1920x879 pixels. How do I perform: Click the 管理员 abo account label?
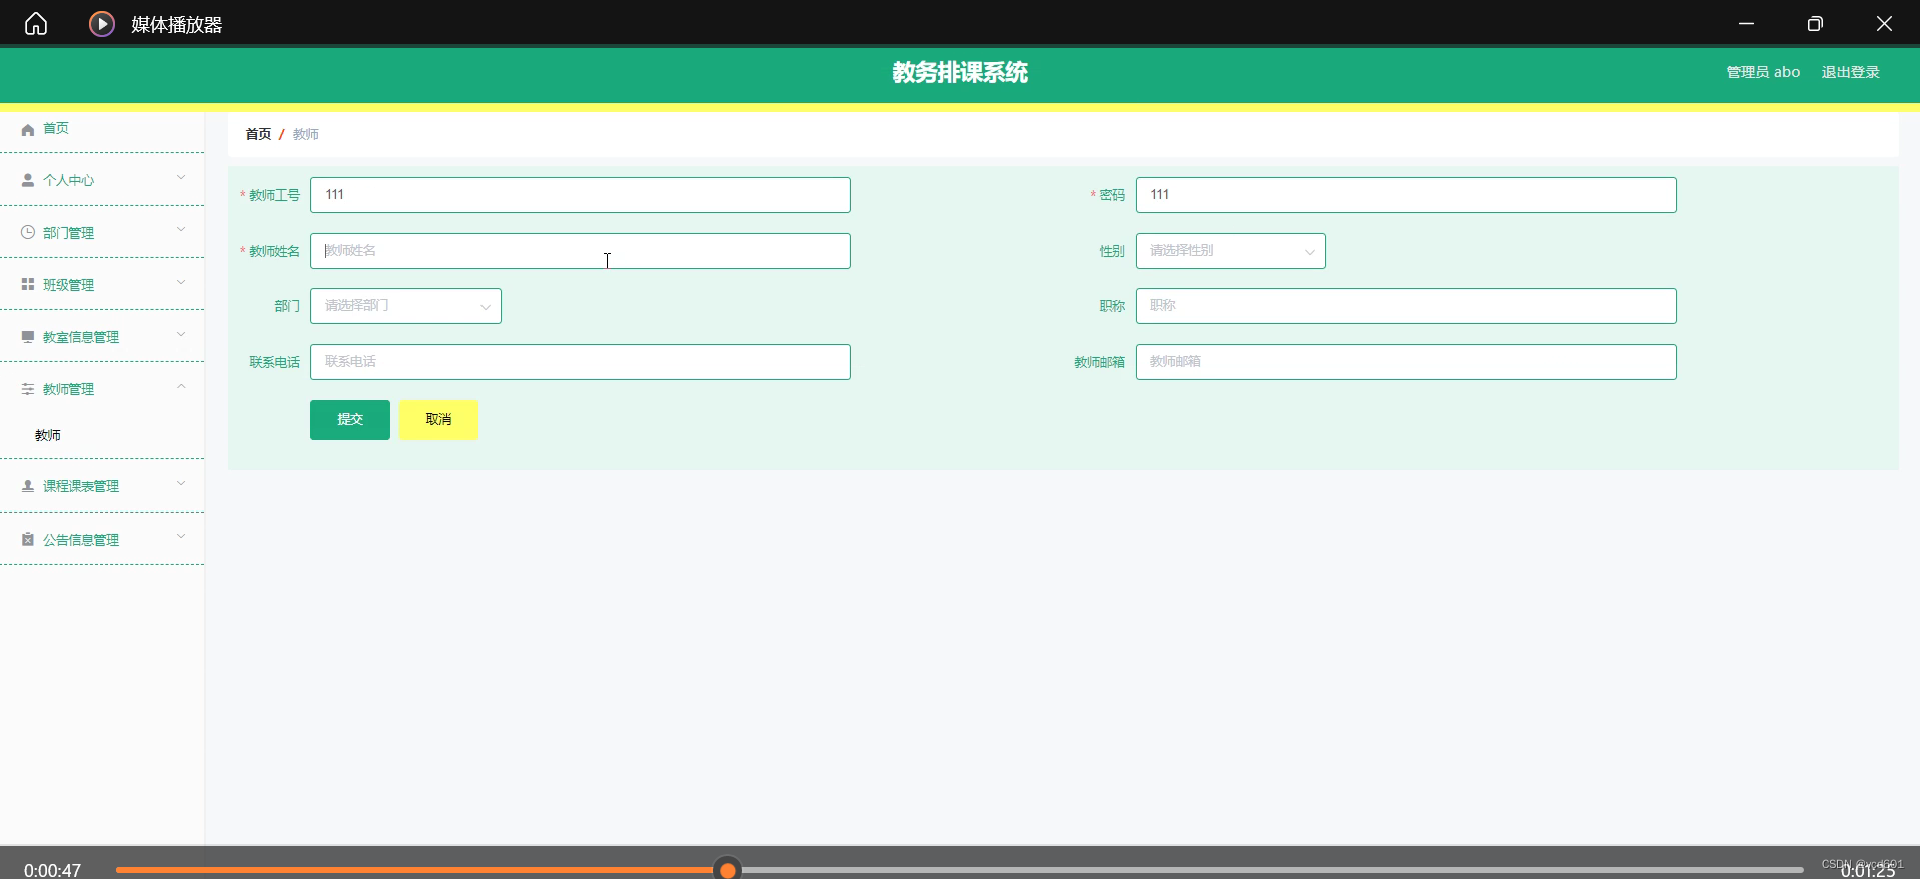click(x=1763, y=72)
